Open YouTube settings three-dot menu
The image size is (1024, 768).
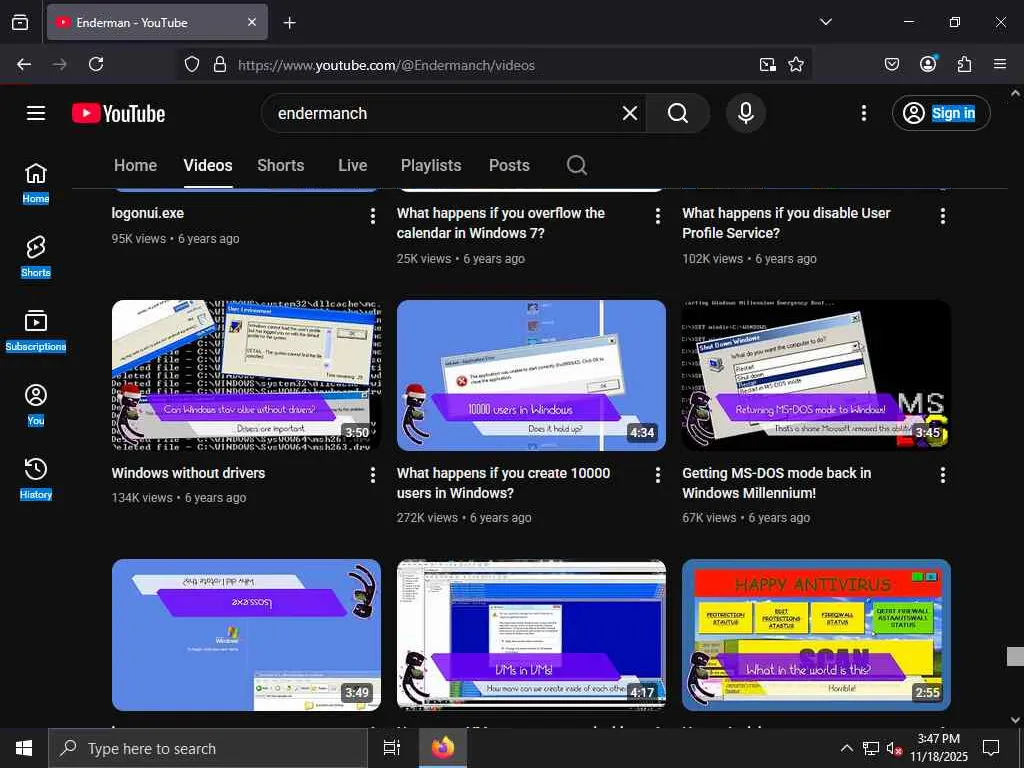pos(863,113)
